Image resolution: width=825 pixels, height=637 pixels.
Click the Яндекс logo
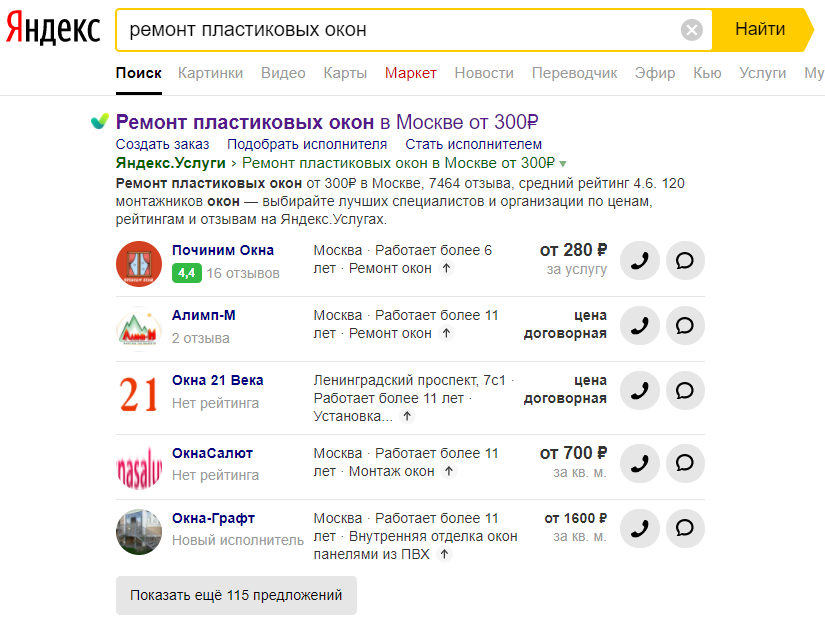tap(52, 30)
